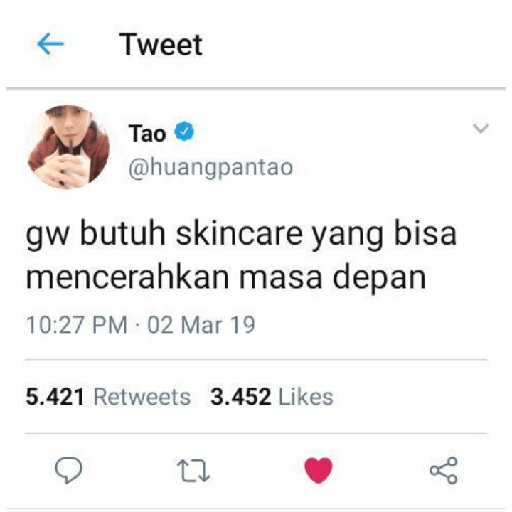Click the Likes label
512x512 pixels.
(306, 397)
